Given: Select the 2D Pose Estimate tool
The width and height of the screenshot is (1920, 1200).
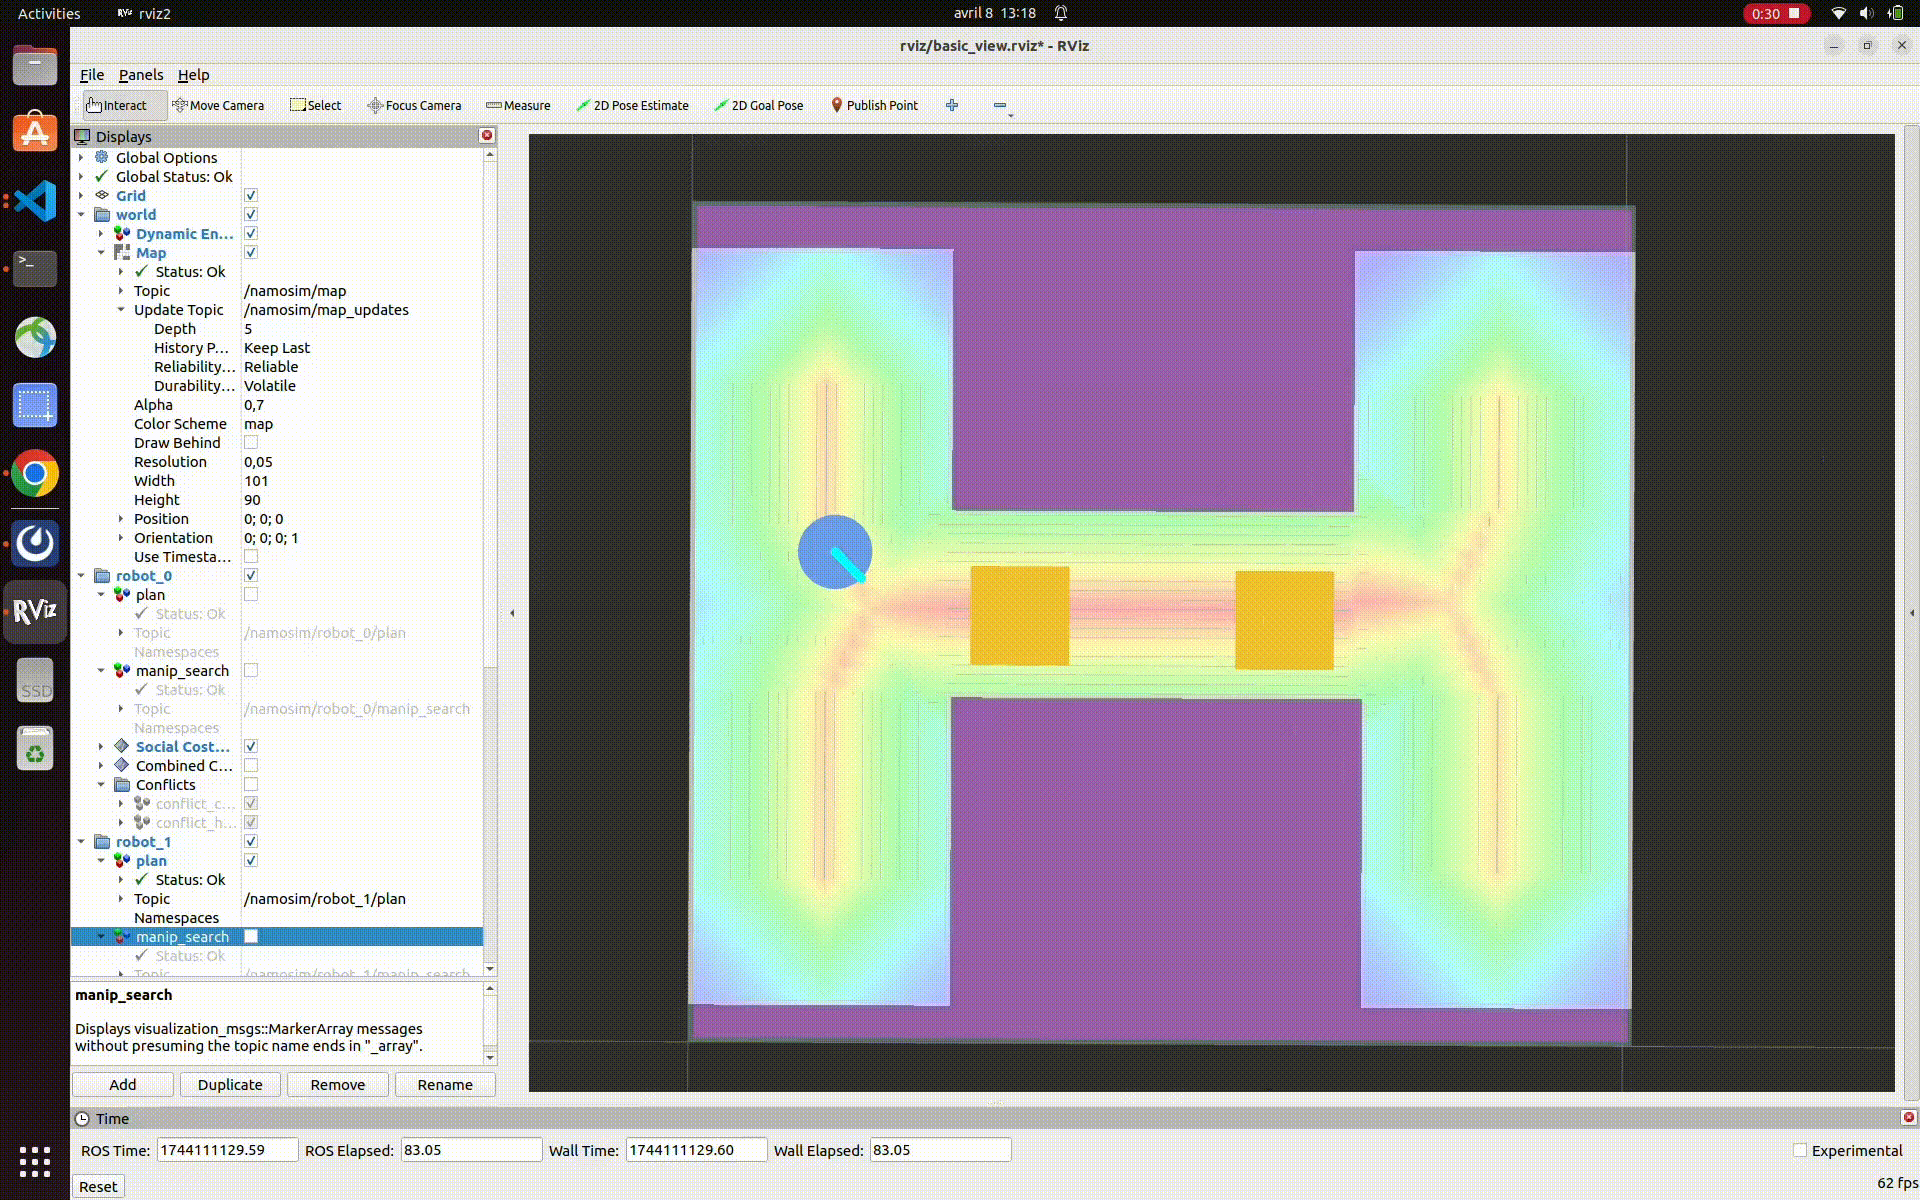Looking at the screenshot, I should click(x=632, y=105).
